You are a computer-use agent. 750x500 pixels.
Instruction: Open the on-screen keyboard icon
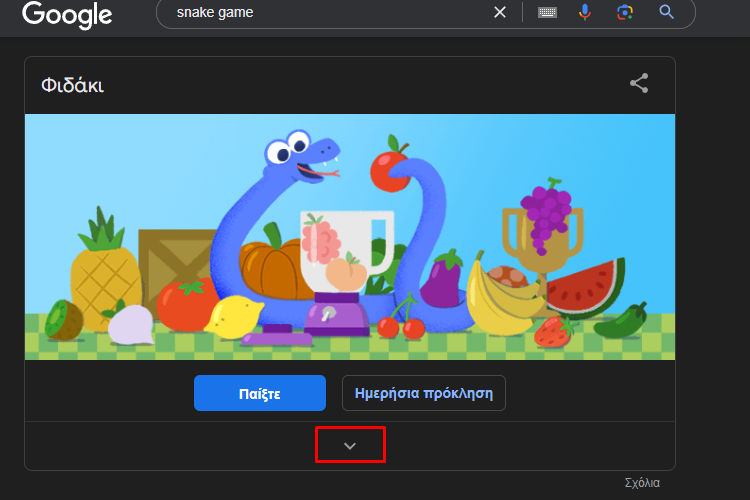[x=547, y=12]
